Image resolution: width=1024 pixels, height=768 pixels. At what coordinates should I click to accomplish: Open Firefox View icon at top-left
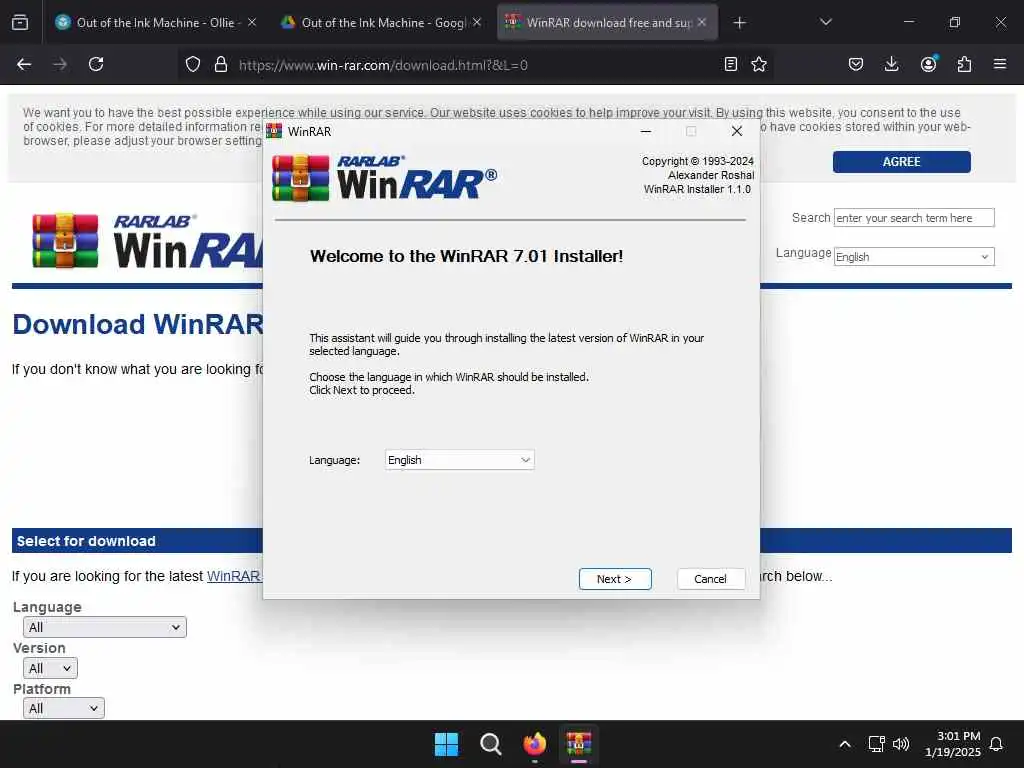(x=20, y=23)
